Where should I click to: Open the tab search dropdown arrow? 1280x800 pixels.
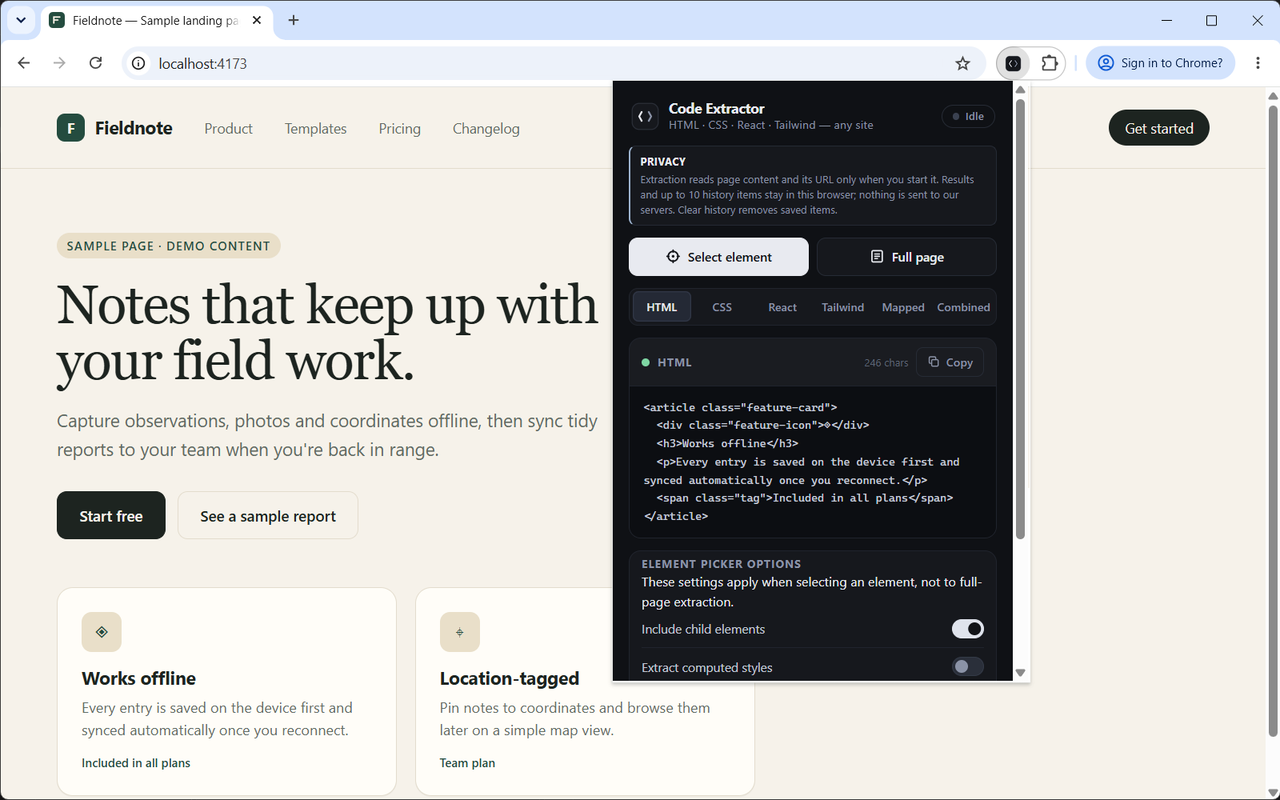(x=20, y=20)
